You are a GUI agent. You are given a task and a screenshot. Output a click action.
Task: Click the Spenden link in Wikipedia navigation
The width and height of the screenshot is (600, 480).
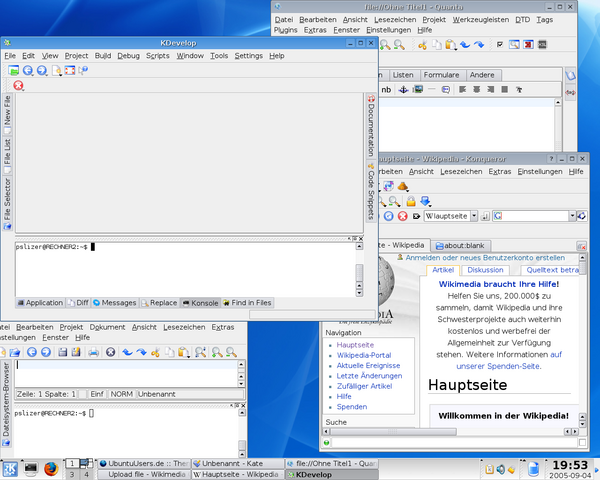pyautogui.click(x=352, y=407)
